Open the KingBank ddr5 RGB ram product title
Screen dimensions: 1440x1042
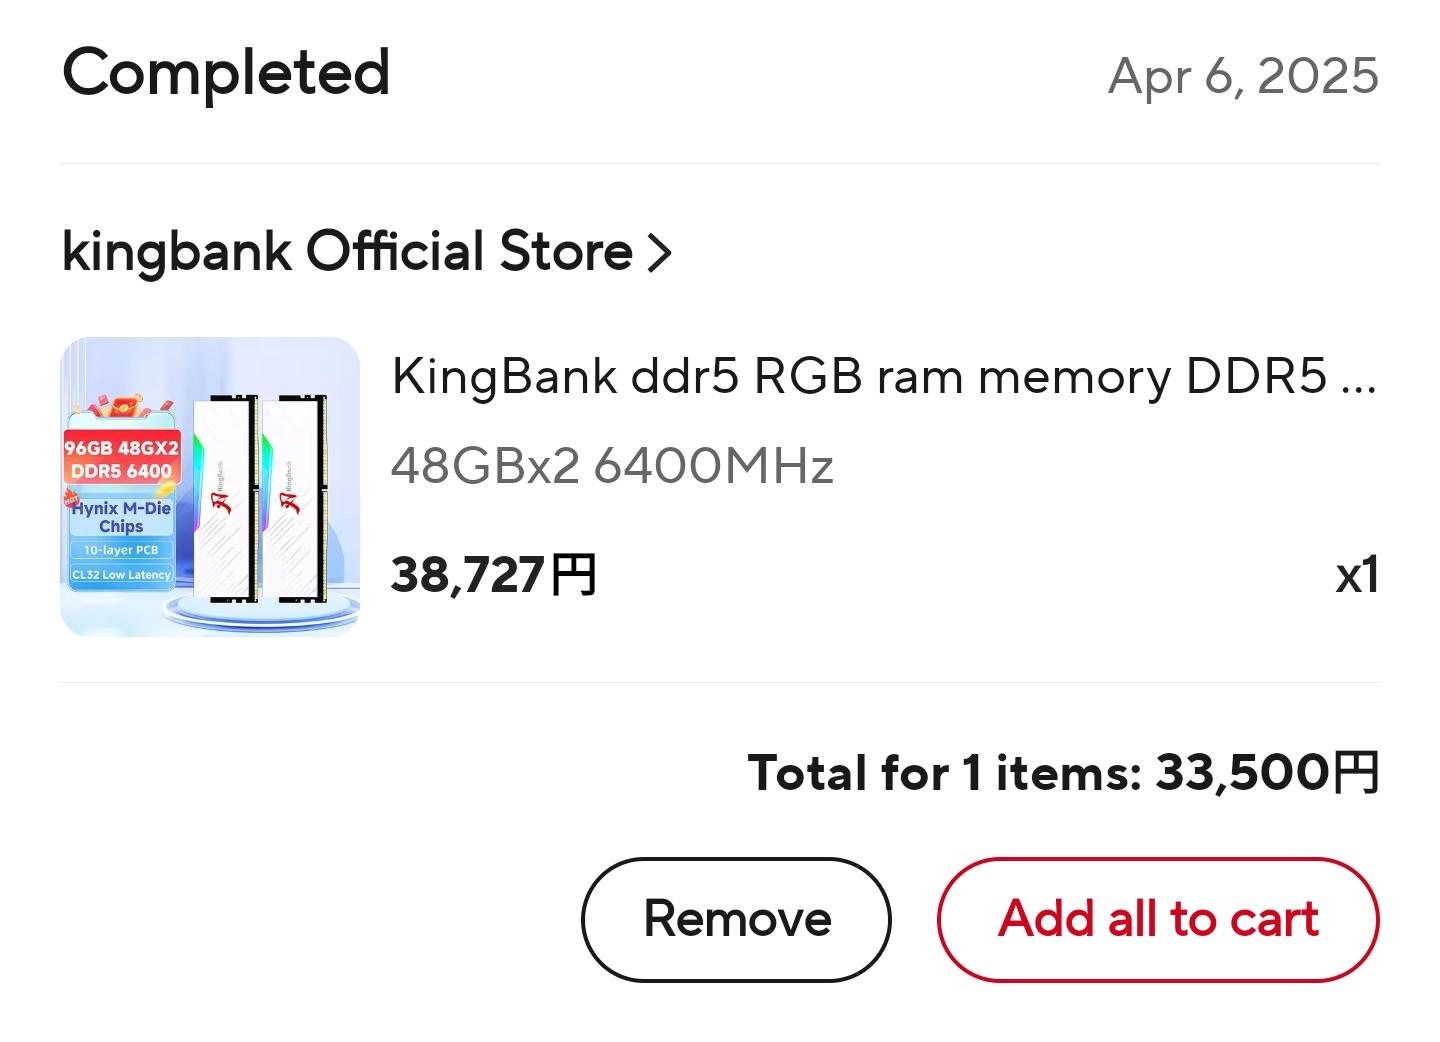[x=883, y=377]
